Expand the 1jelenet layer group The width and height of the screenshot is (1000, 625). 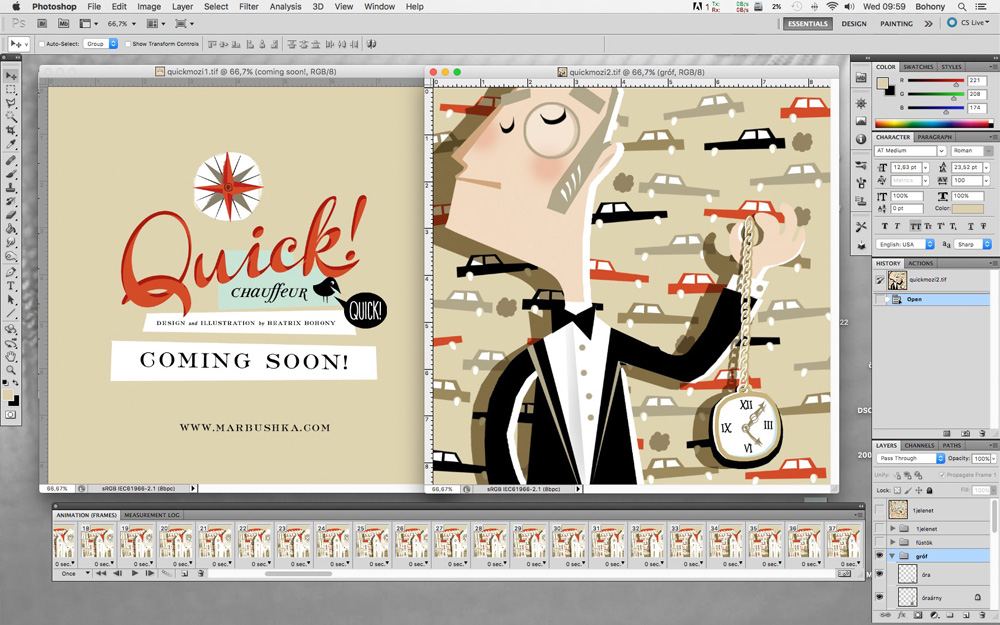[x=892, y=528]
